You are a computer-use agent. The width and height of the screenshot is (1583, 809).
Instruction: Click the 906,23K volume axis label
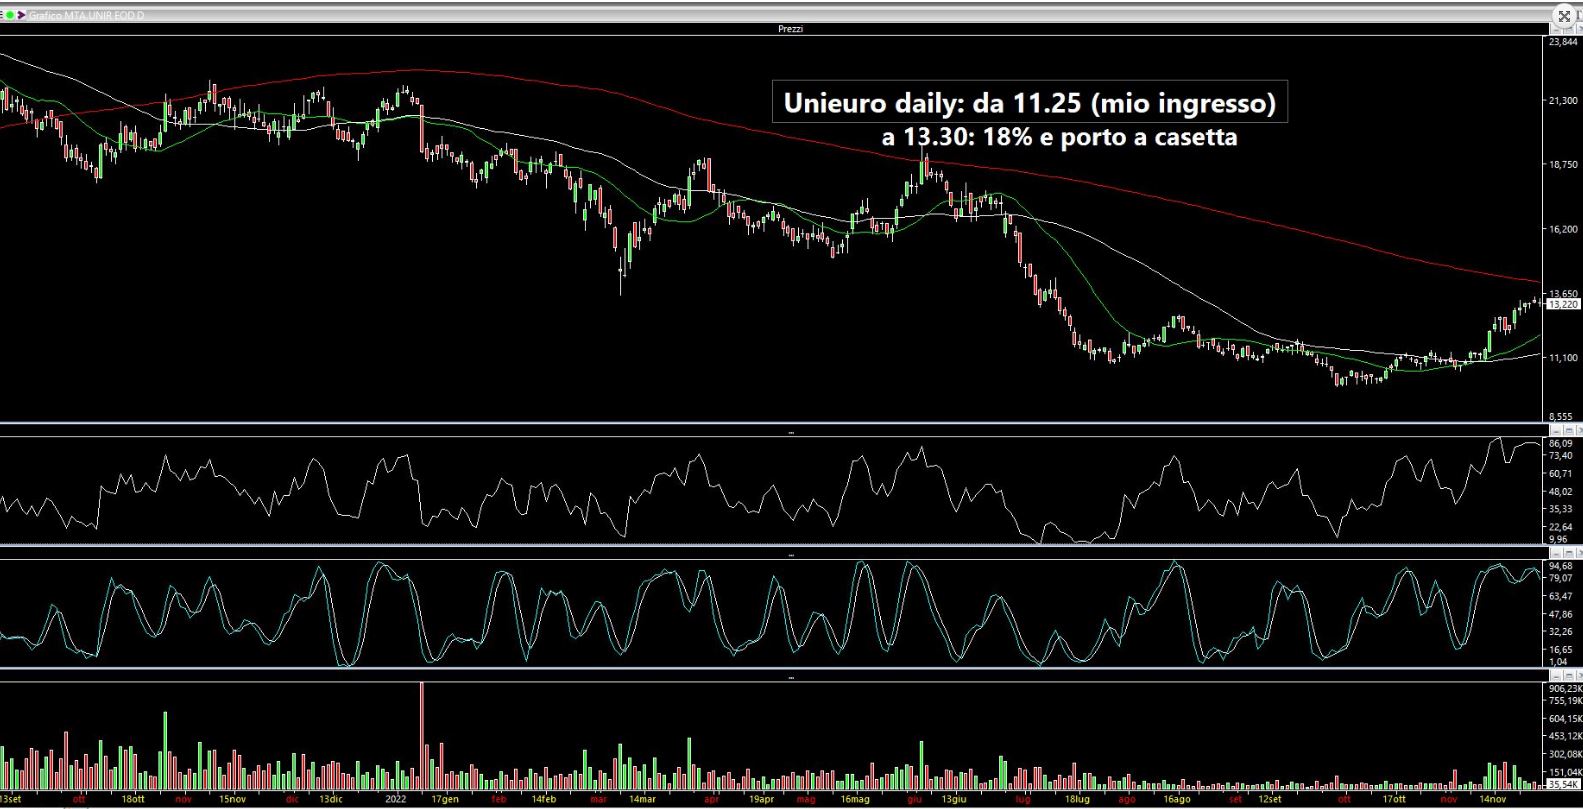coord(1565,689)
